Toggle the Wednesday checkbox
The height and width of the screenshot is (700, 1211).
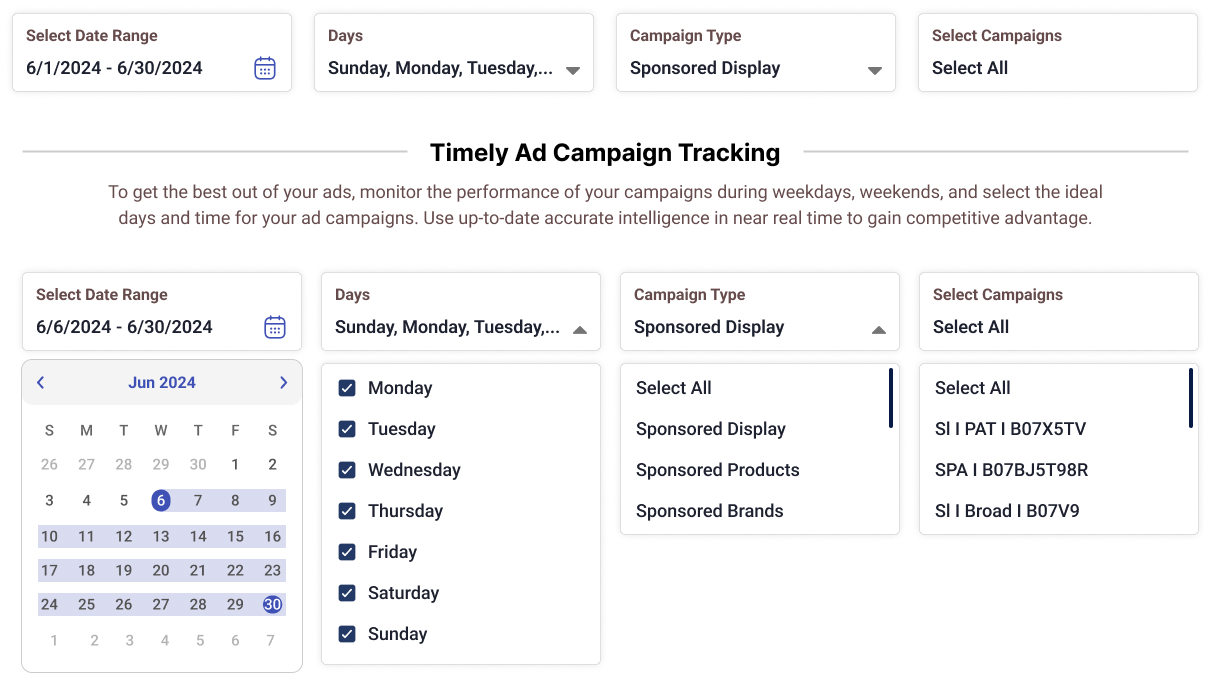click(347, 470)
